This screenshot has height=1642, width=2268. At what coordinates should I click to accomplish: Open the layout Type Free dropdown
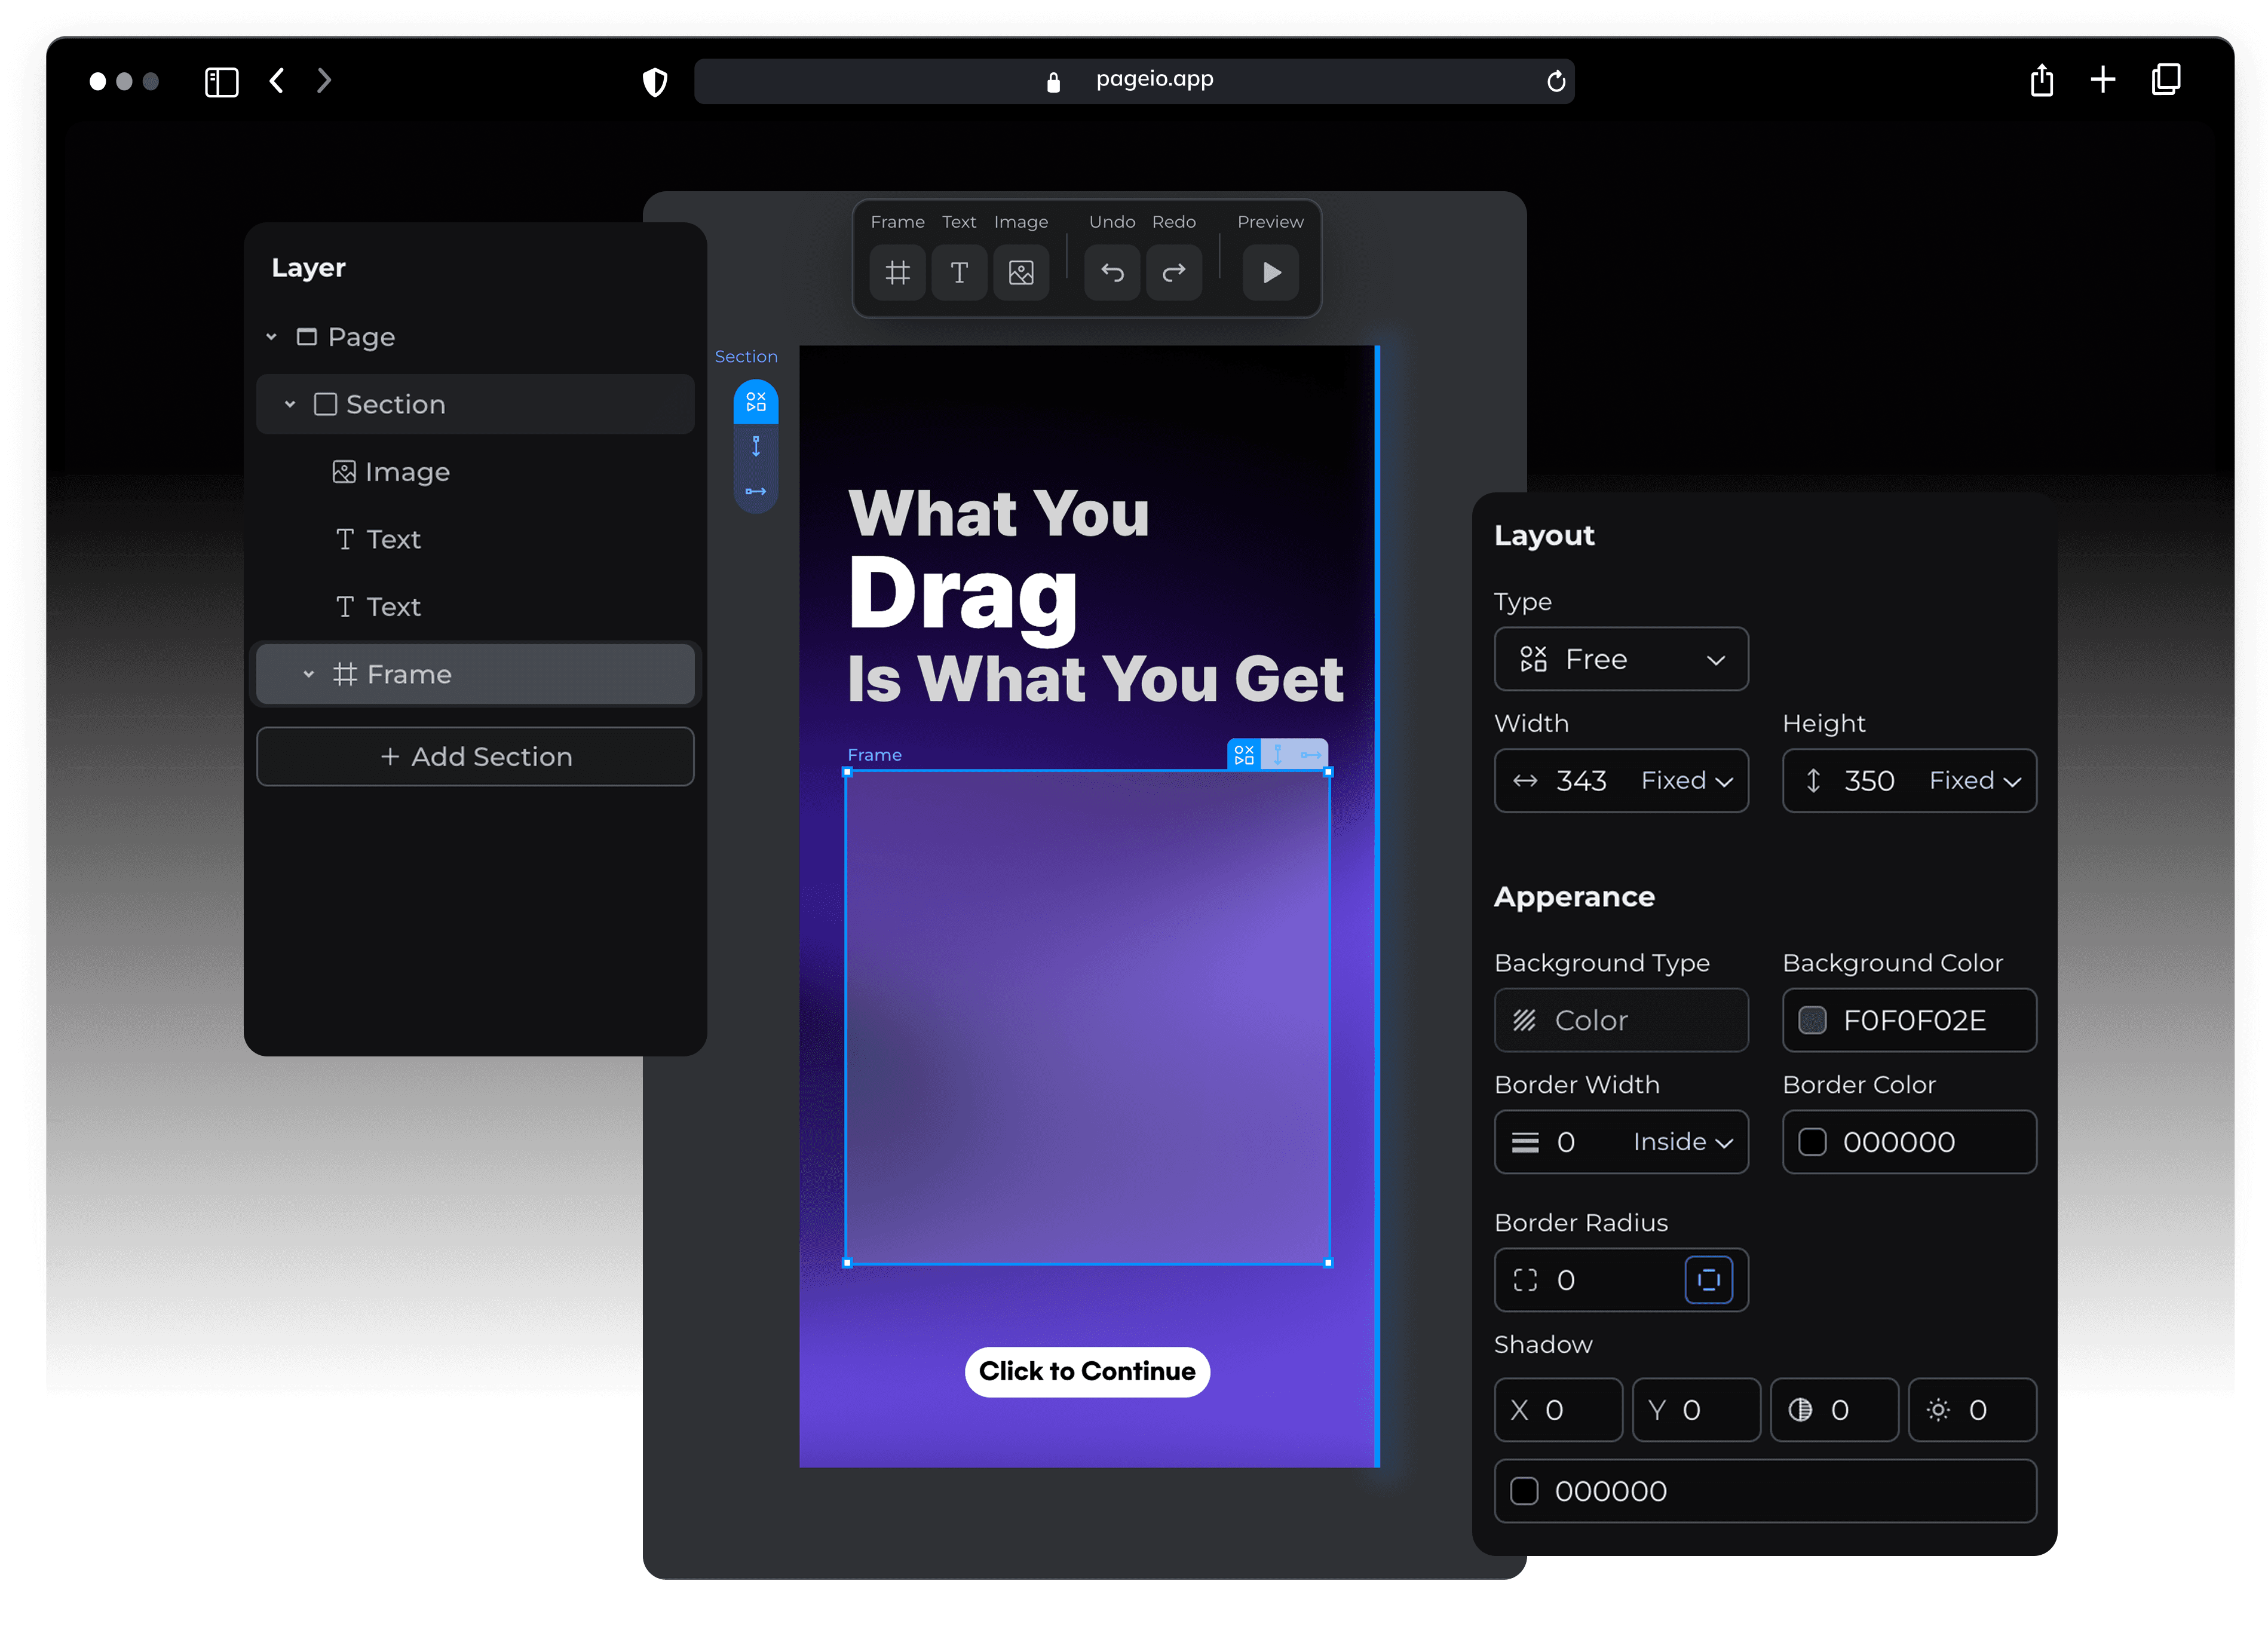[1621, 659]
